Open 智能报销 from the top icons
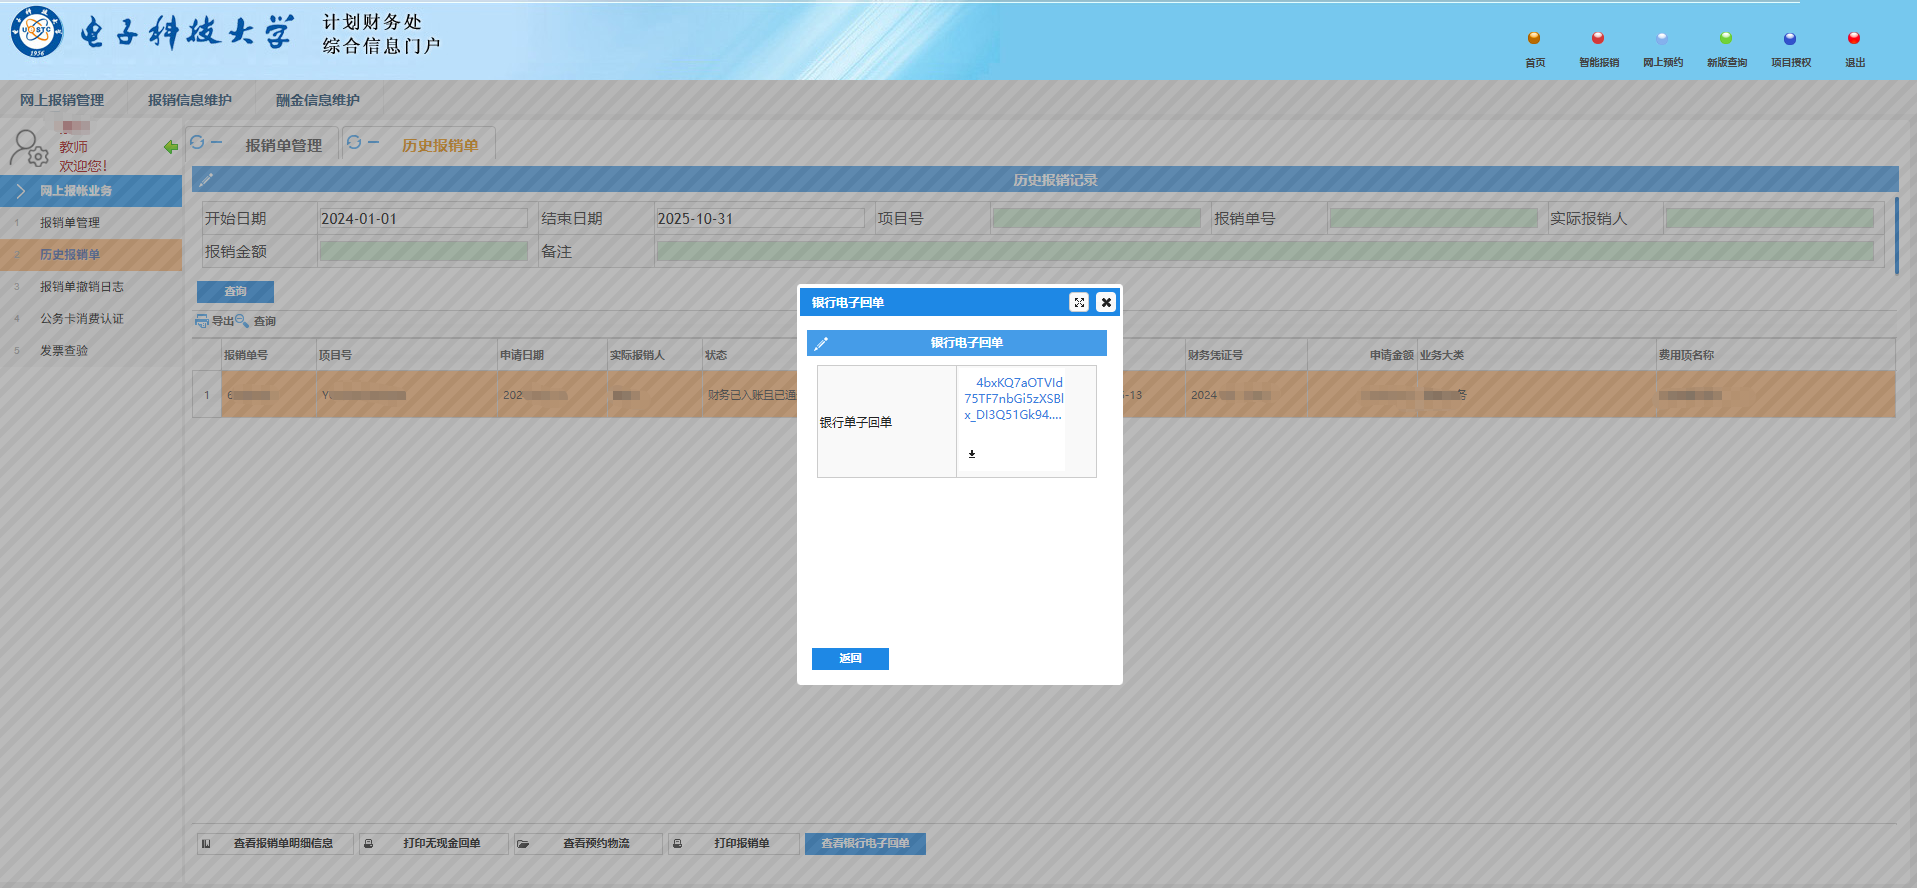Viewport: 1917px width, 889px height. pos(1598,39)
